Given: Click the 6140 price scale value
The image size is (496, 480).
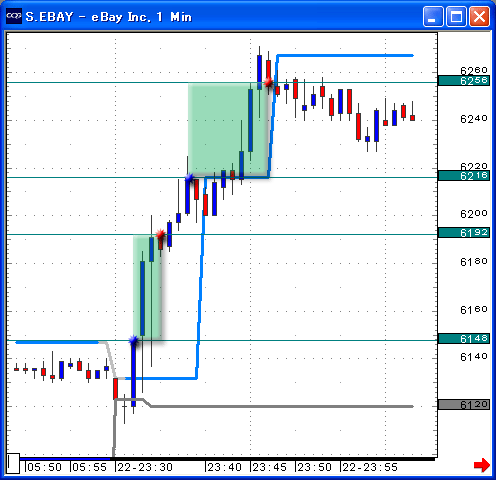Looking at the screenshot, I should point(474,357).
